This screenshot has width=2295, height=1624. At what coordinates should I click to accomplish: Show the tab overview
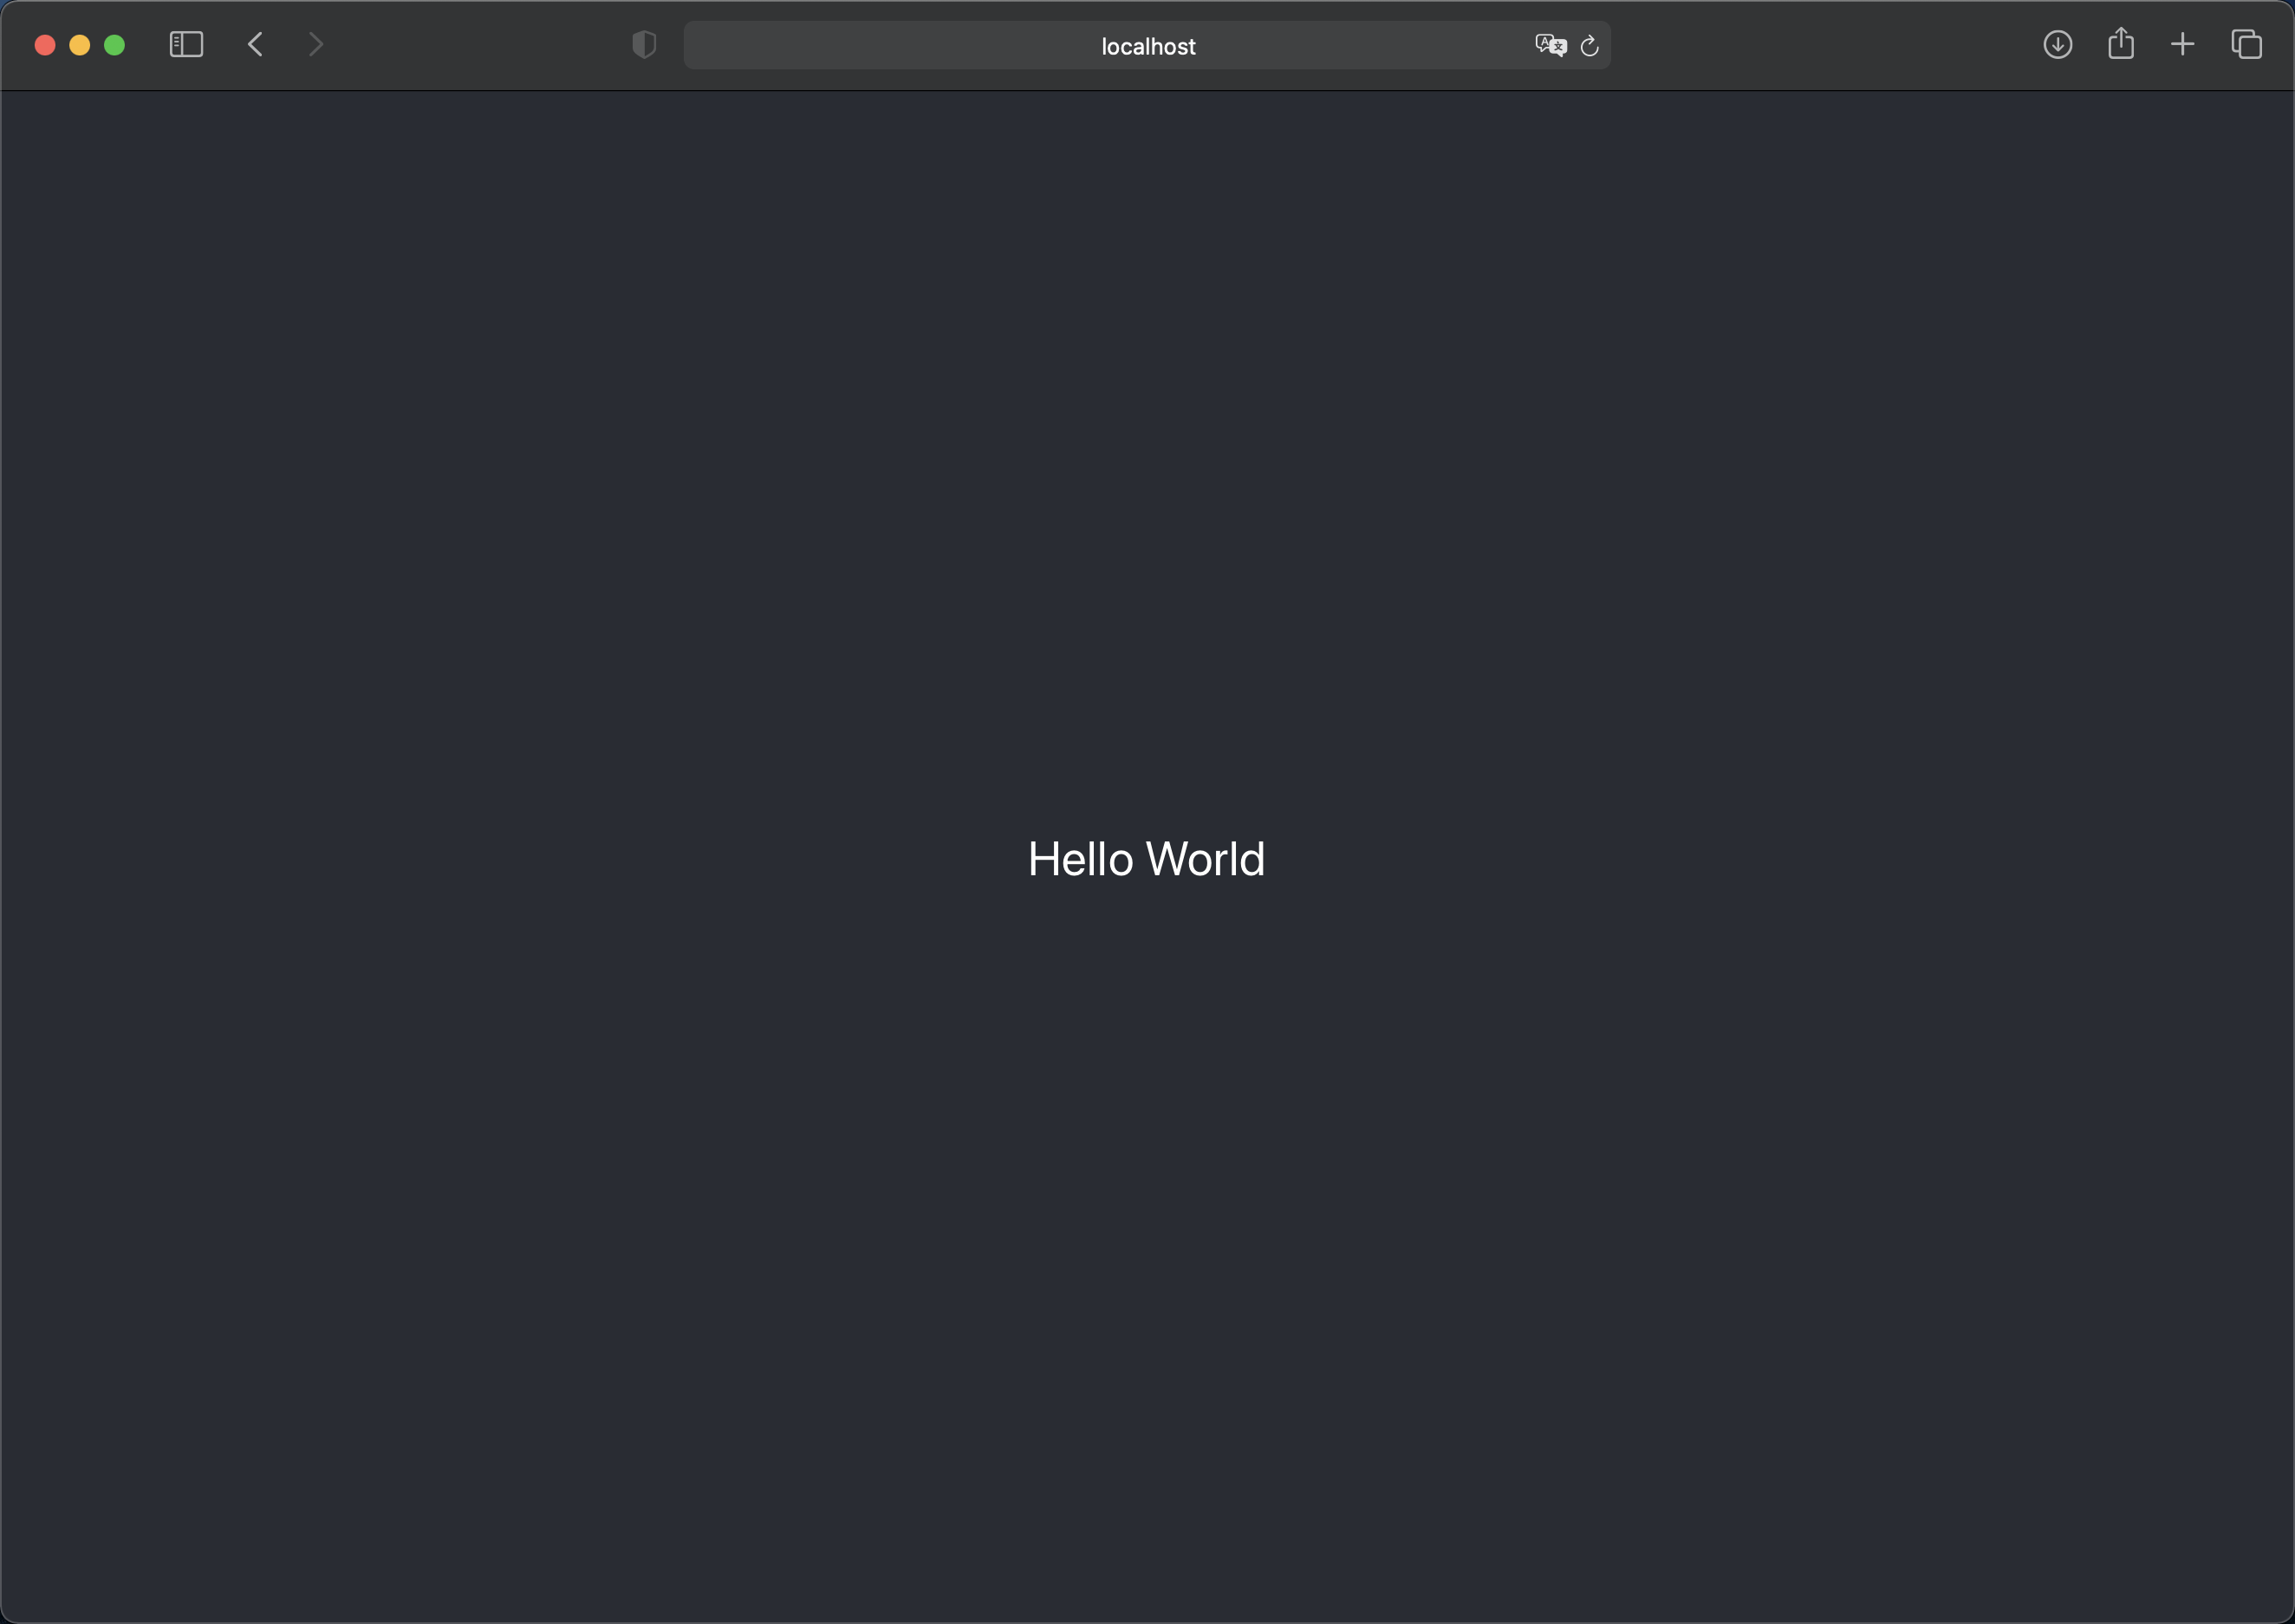tap(2246, 45)
